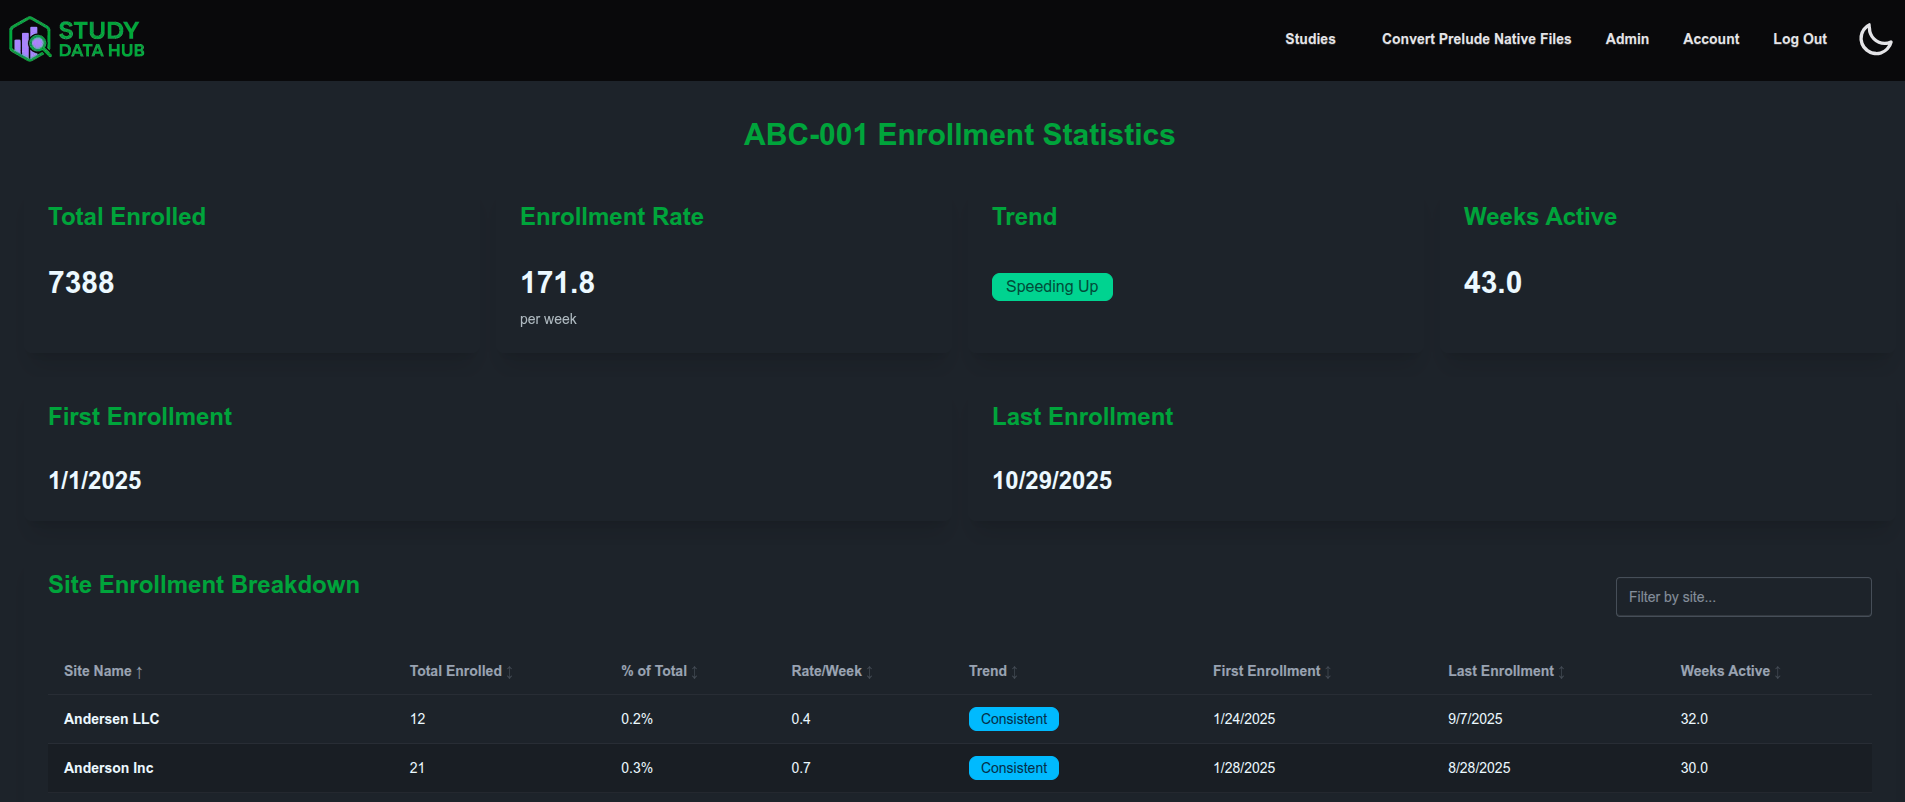
Task: Click 1/24/2025 in Andersen LLC row
Action: [x=1244, y=719]
